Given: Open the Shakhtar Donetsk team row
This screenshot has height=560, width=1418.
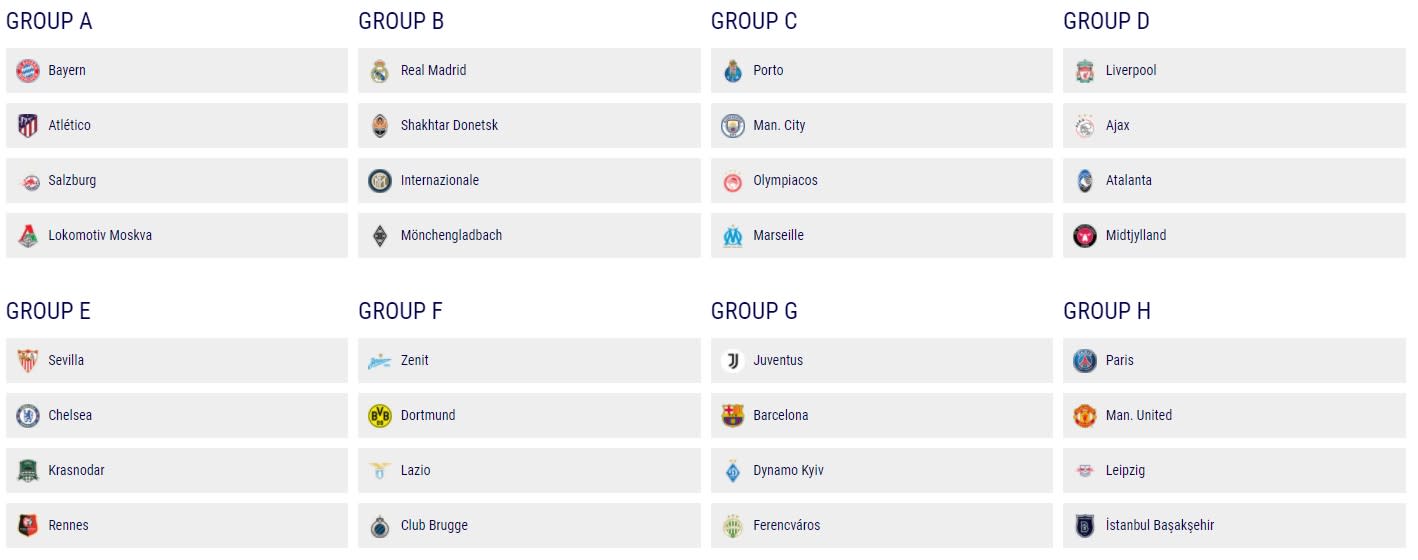Looking at the screenshot, I should tap(529, 126).
